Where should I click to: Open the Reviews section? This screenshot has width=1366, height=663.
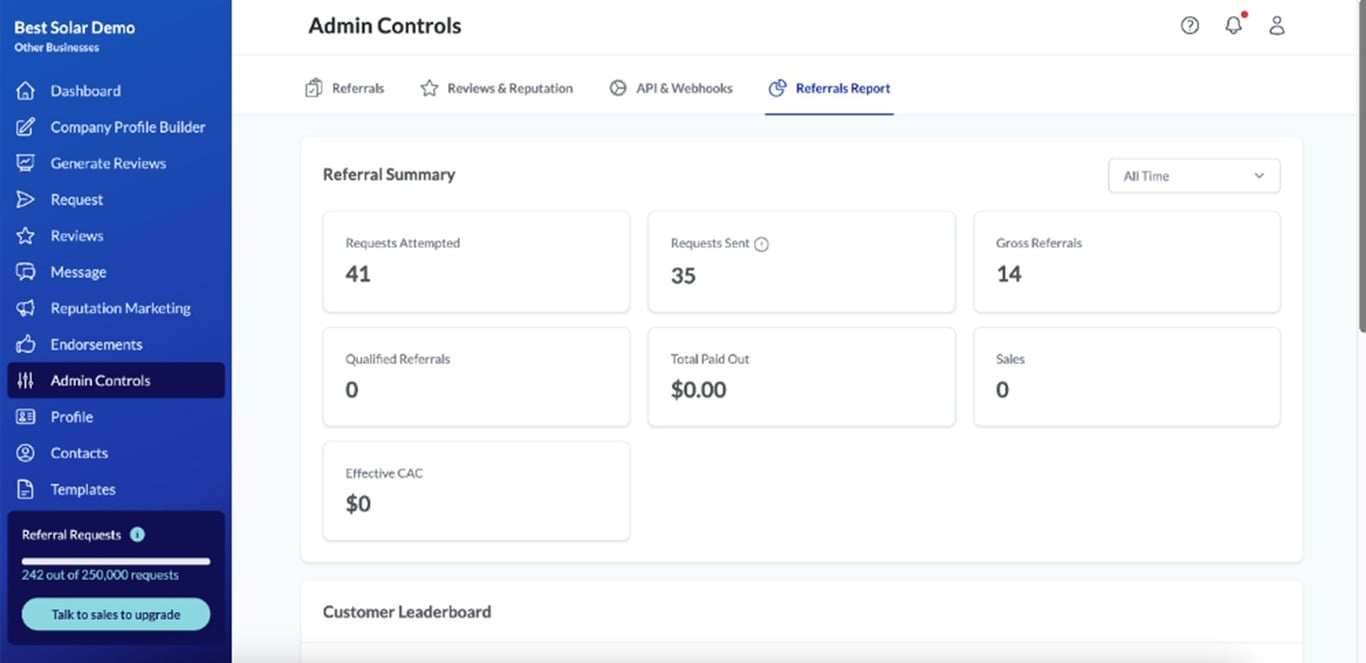[77, 235]
